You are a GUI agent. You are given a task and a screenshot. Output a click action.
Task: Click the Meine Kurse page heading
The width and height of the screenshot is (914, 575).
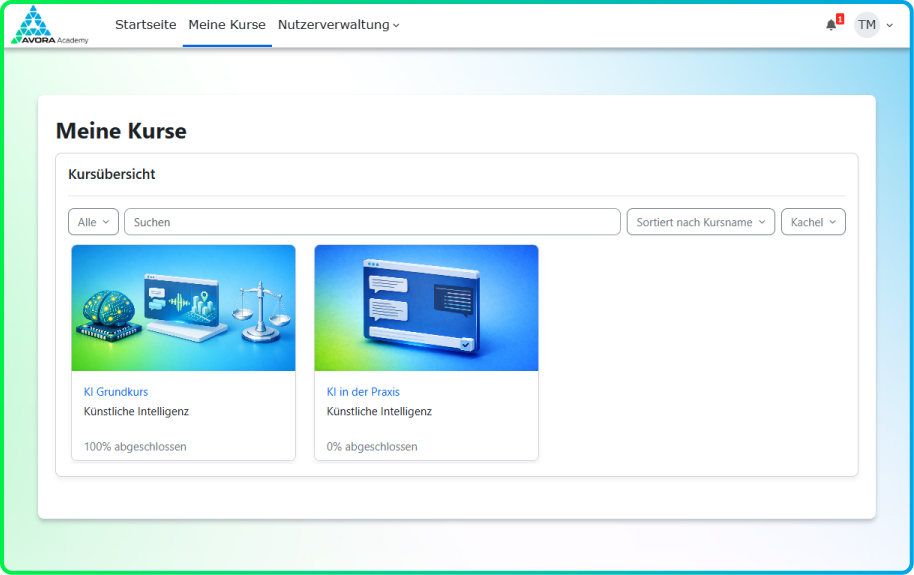(x=121, y=131)
